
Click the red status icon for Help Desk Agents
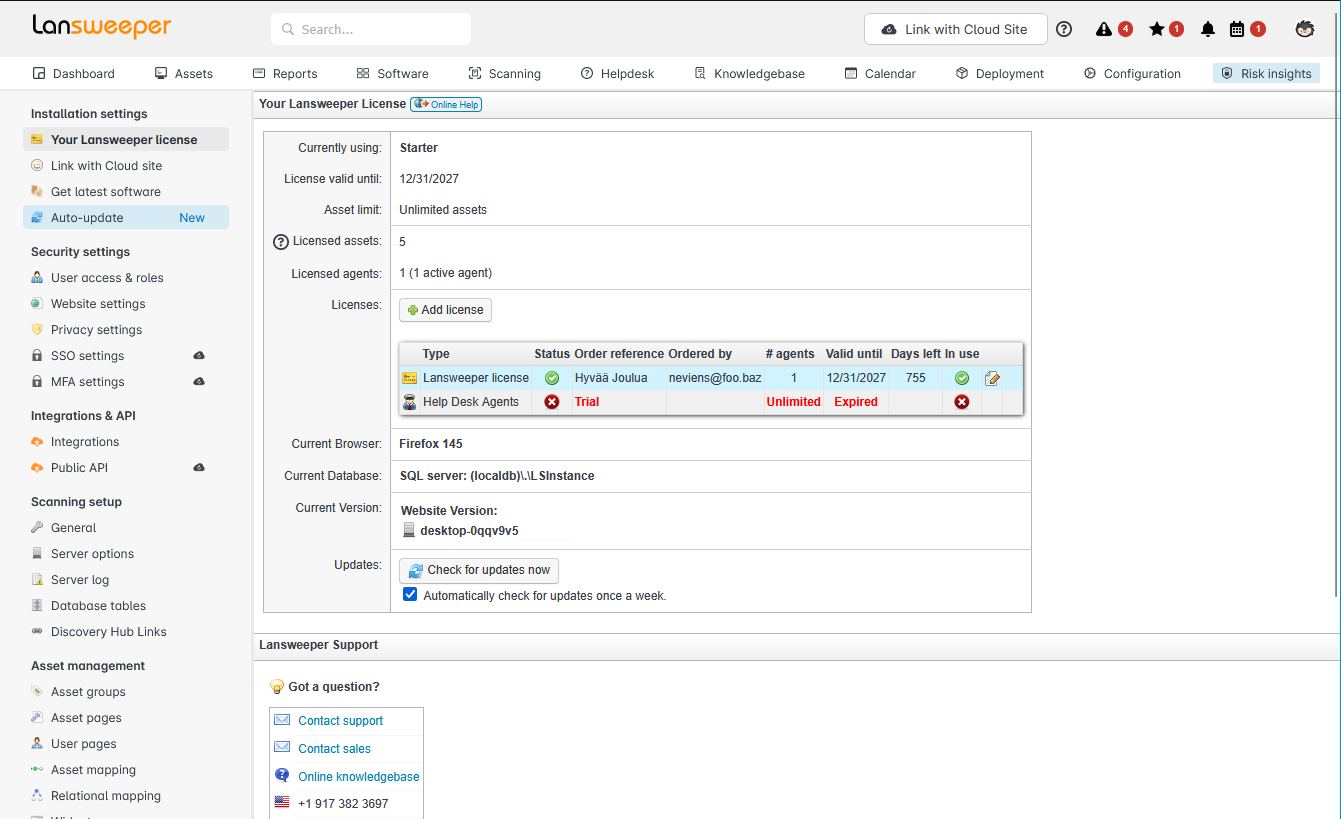(x=552, y=402)
